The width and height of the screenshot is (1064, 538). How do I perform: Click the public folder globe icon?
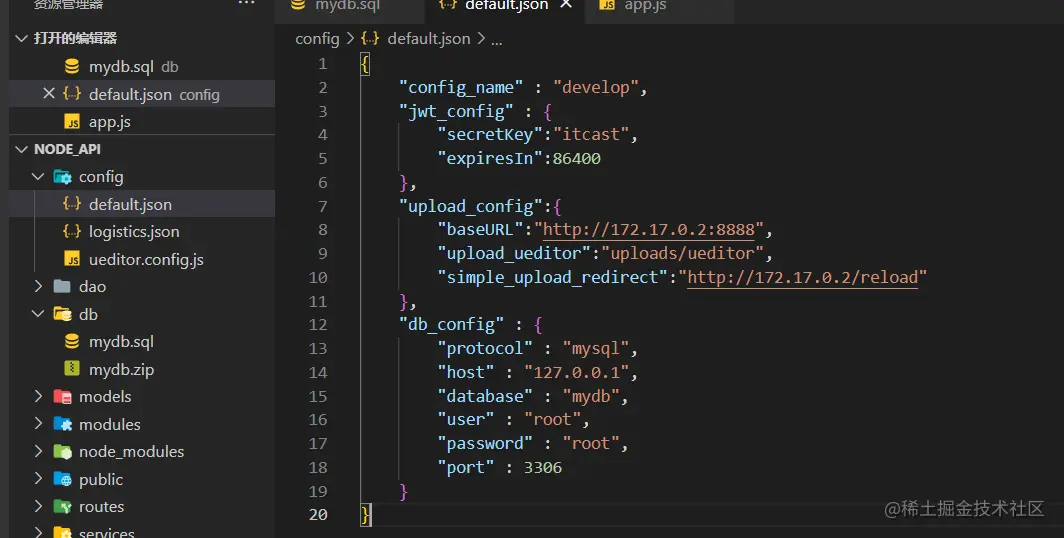[62, 479]
